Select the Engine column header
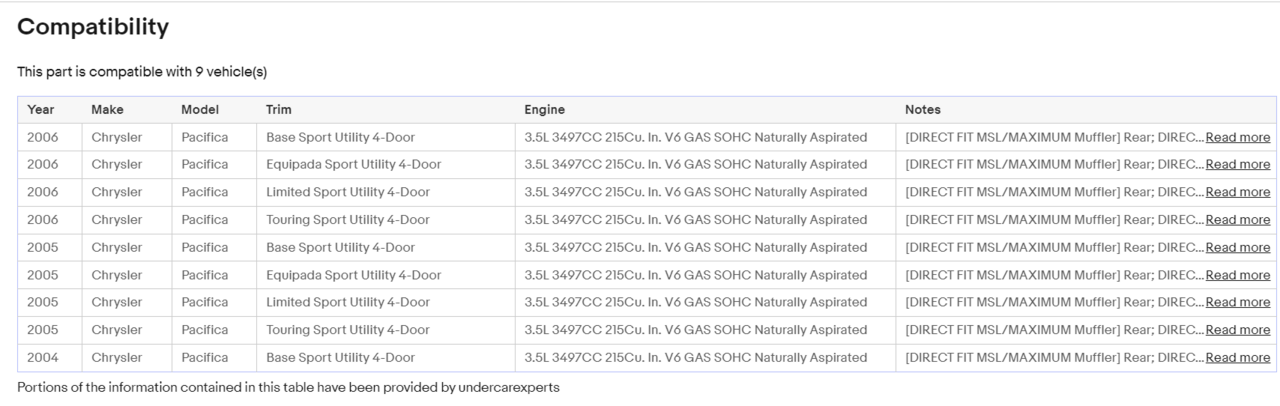This screenshot has width=1280, height=406. coord(545,109)
